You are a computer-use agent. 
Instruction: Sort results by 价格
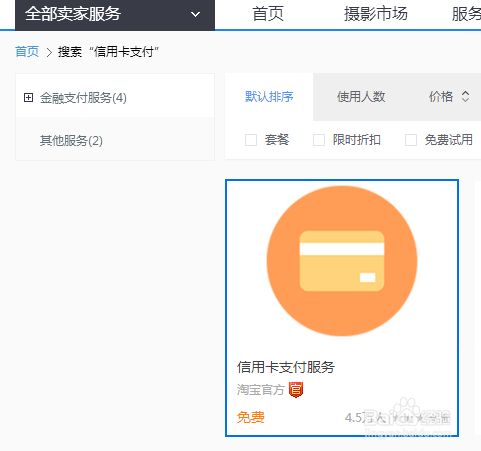441,97
